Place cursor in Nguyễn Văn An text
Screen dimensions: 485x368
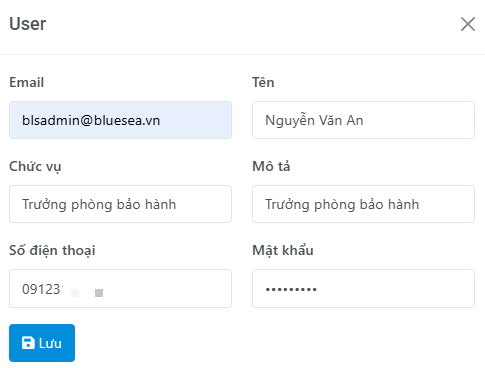314,120
